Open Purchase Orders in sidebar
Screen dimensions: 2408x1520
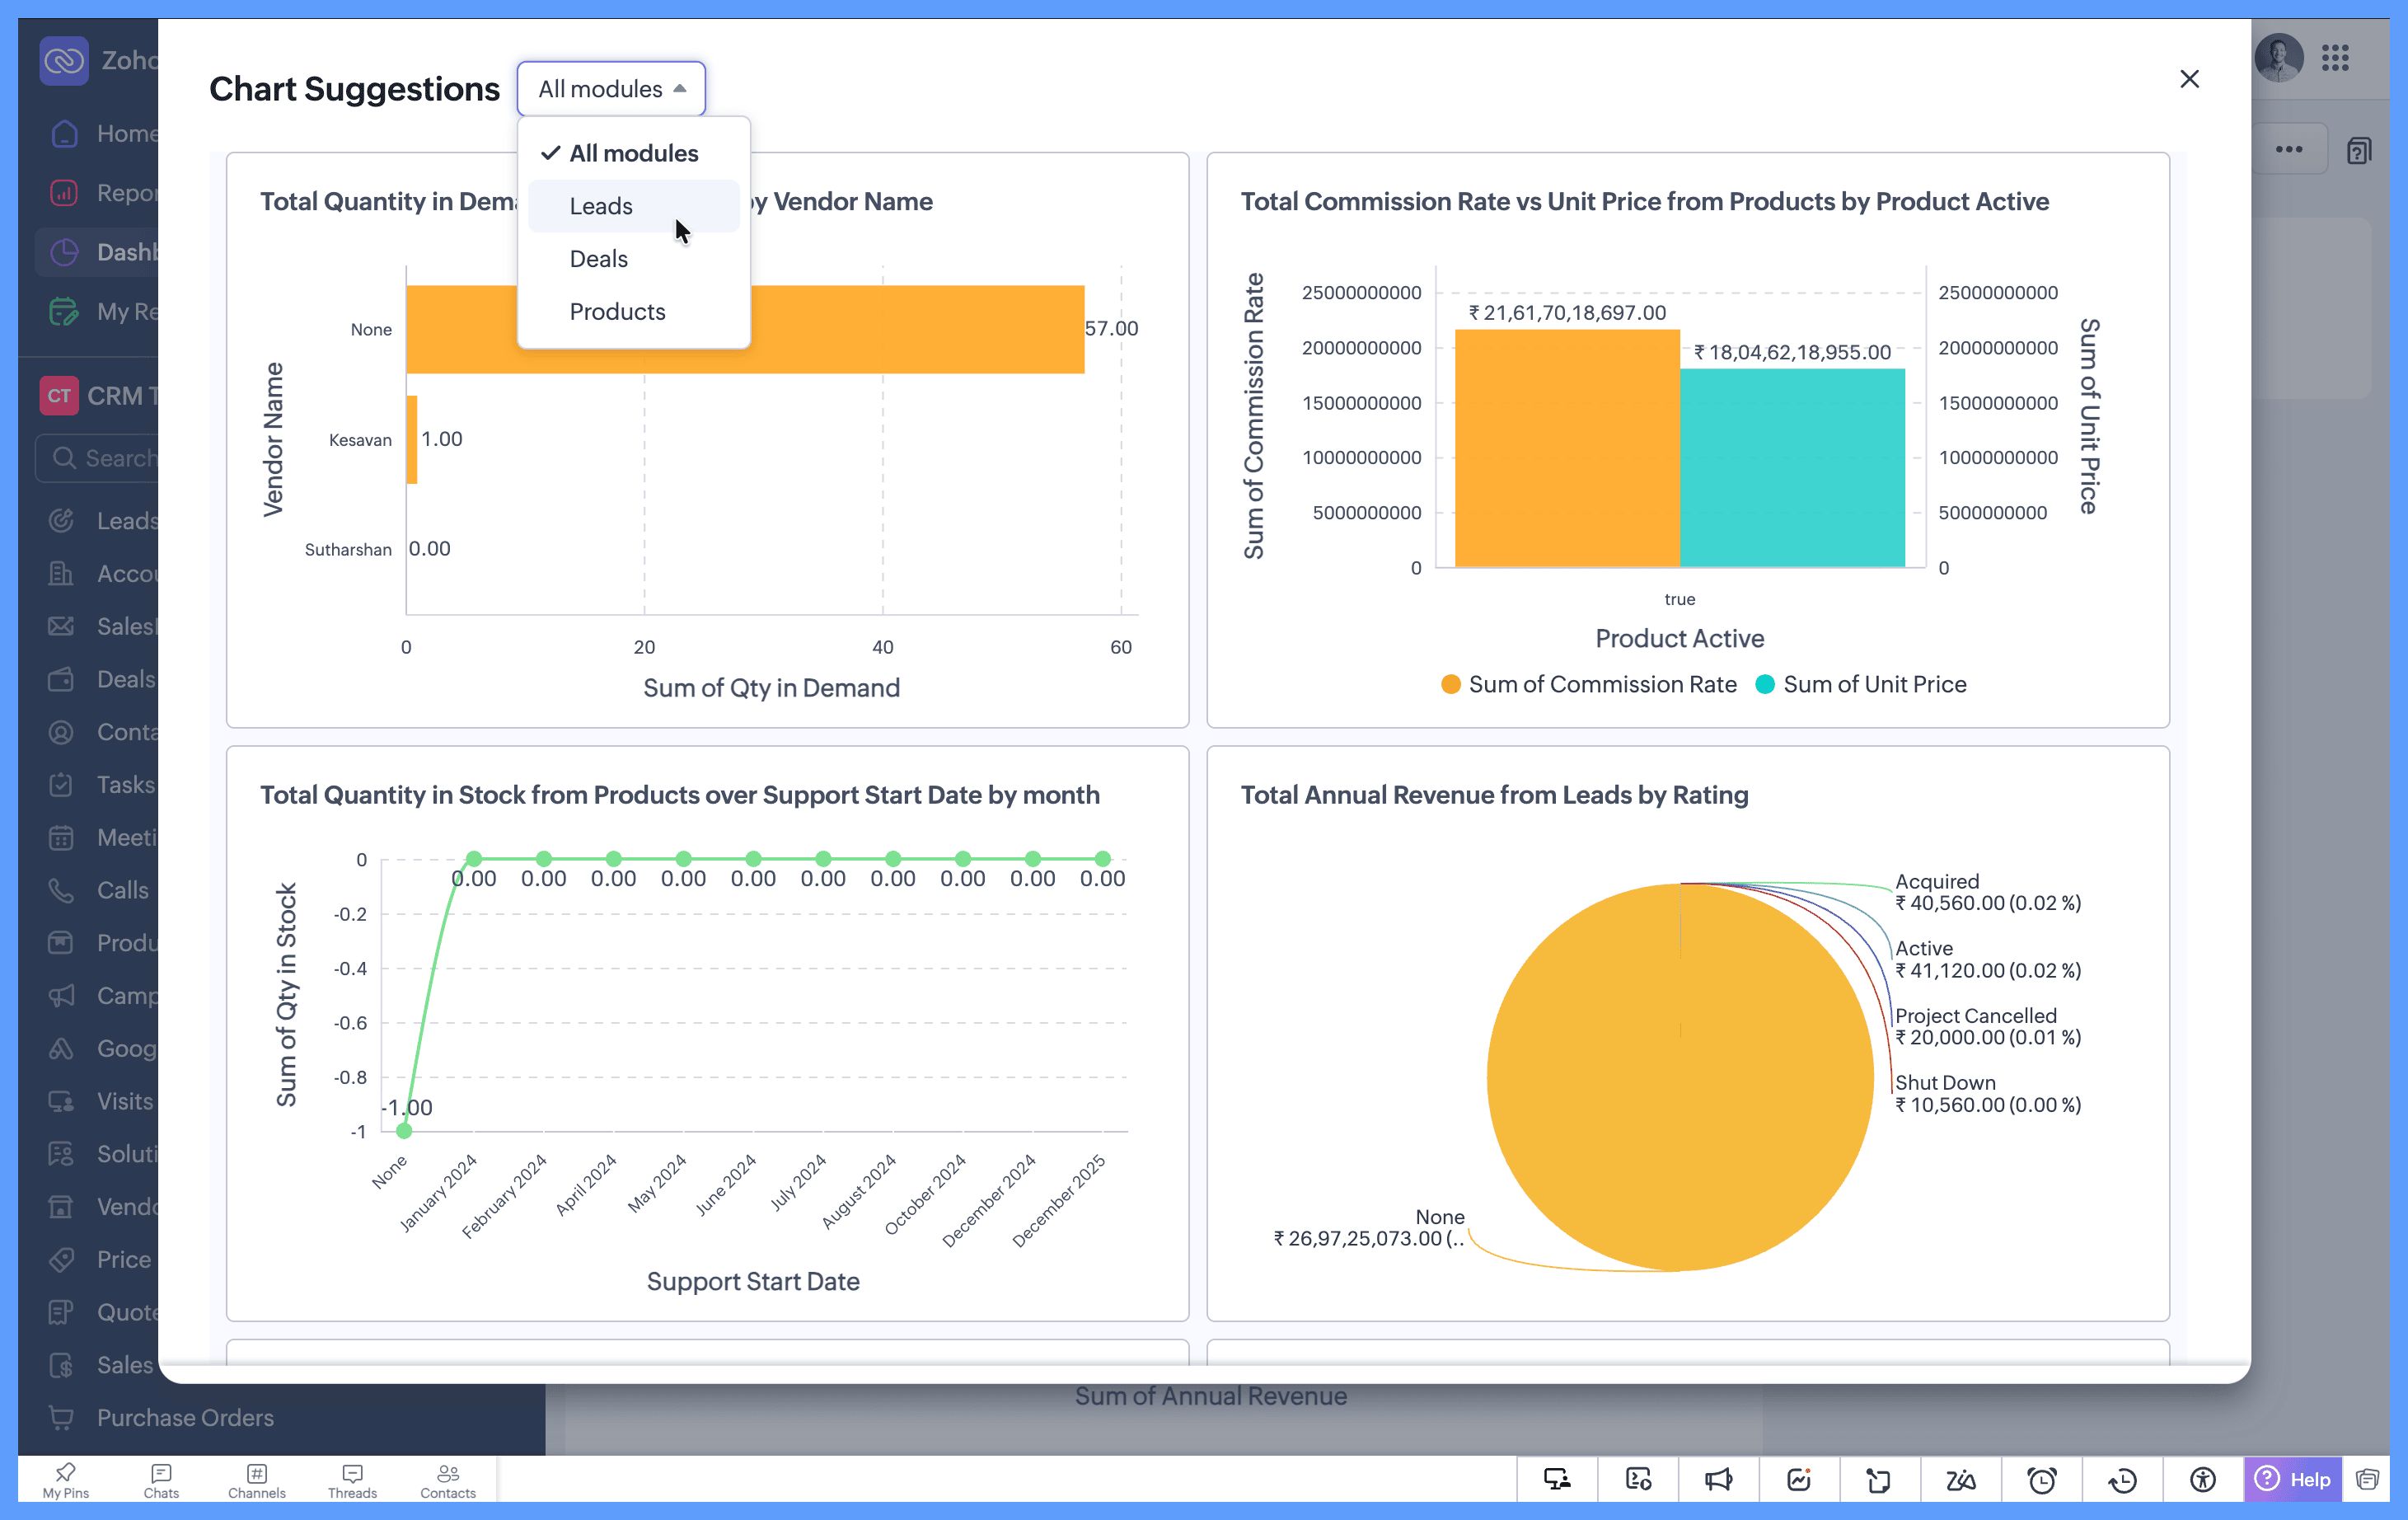tap(185, 1417)
